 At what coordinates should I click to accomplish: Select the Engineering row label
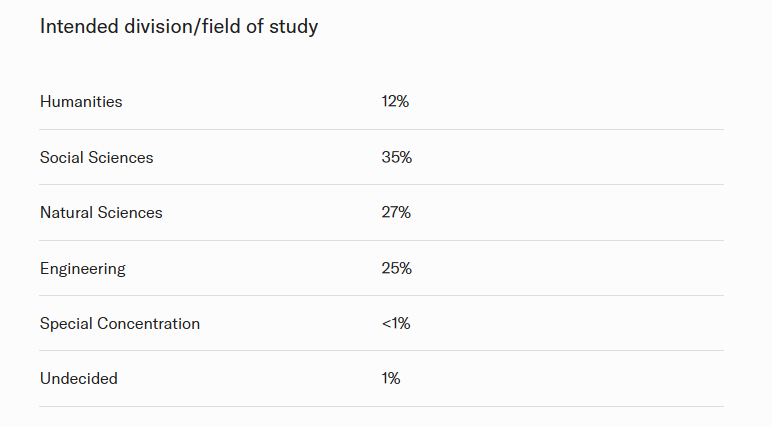[x=83, y=269]
